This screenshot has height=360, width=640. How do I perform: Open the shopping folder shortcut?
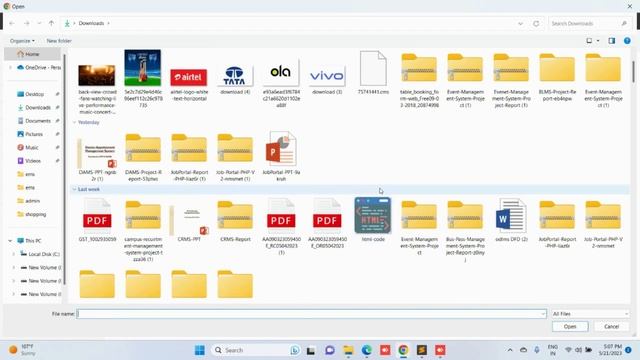point(35,214)
